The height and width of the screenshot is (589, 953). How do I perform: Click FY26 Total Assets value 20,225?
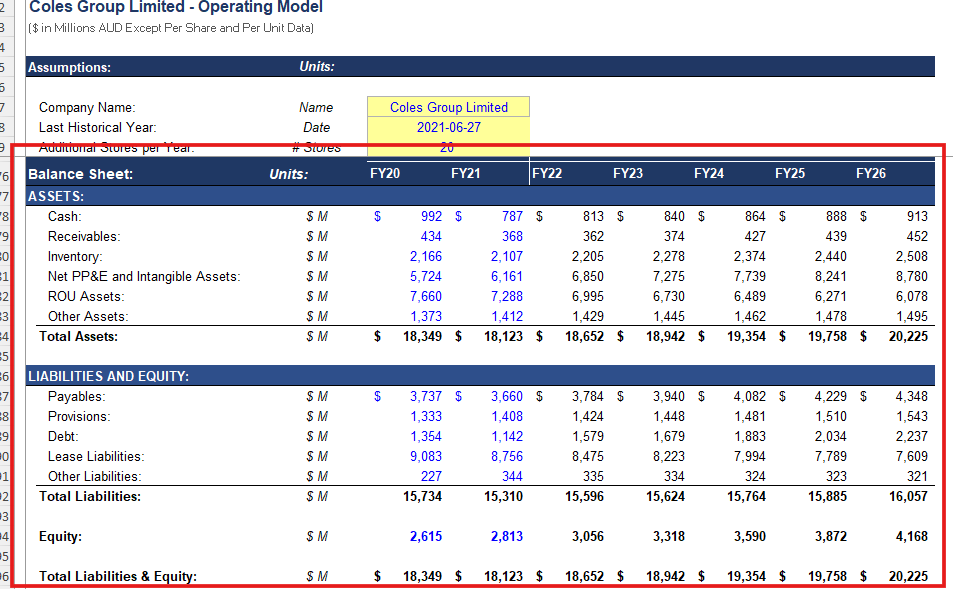click(x=908, y=337)
